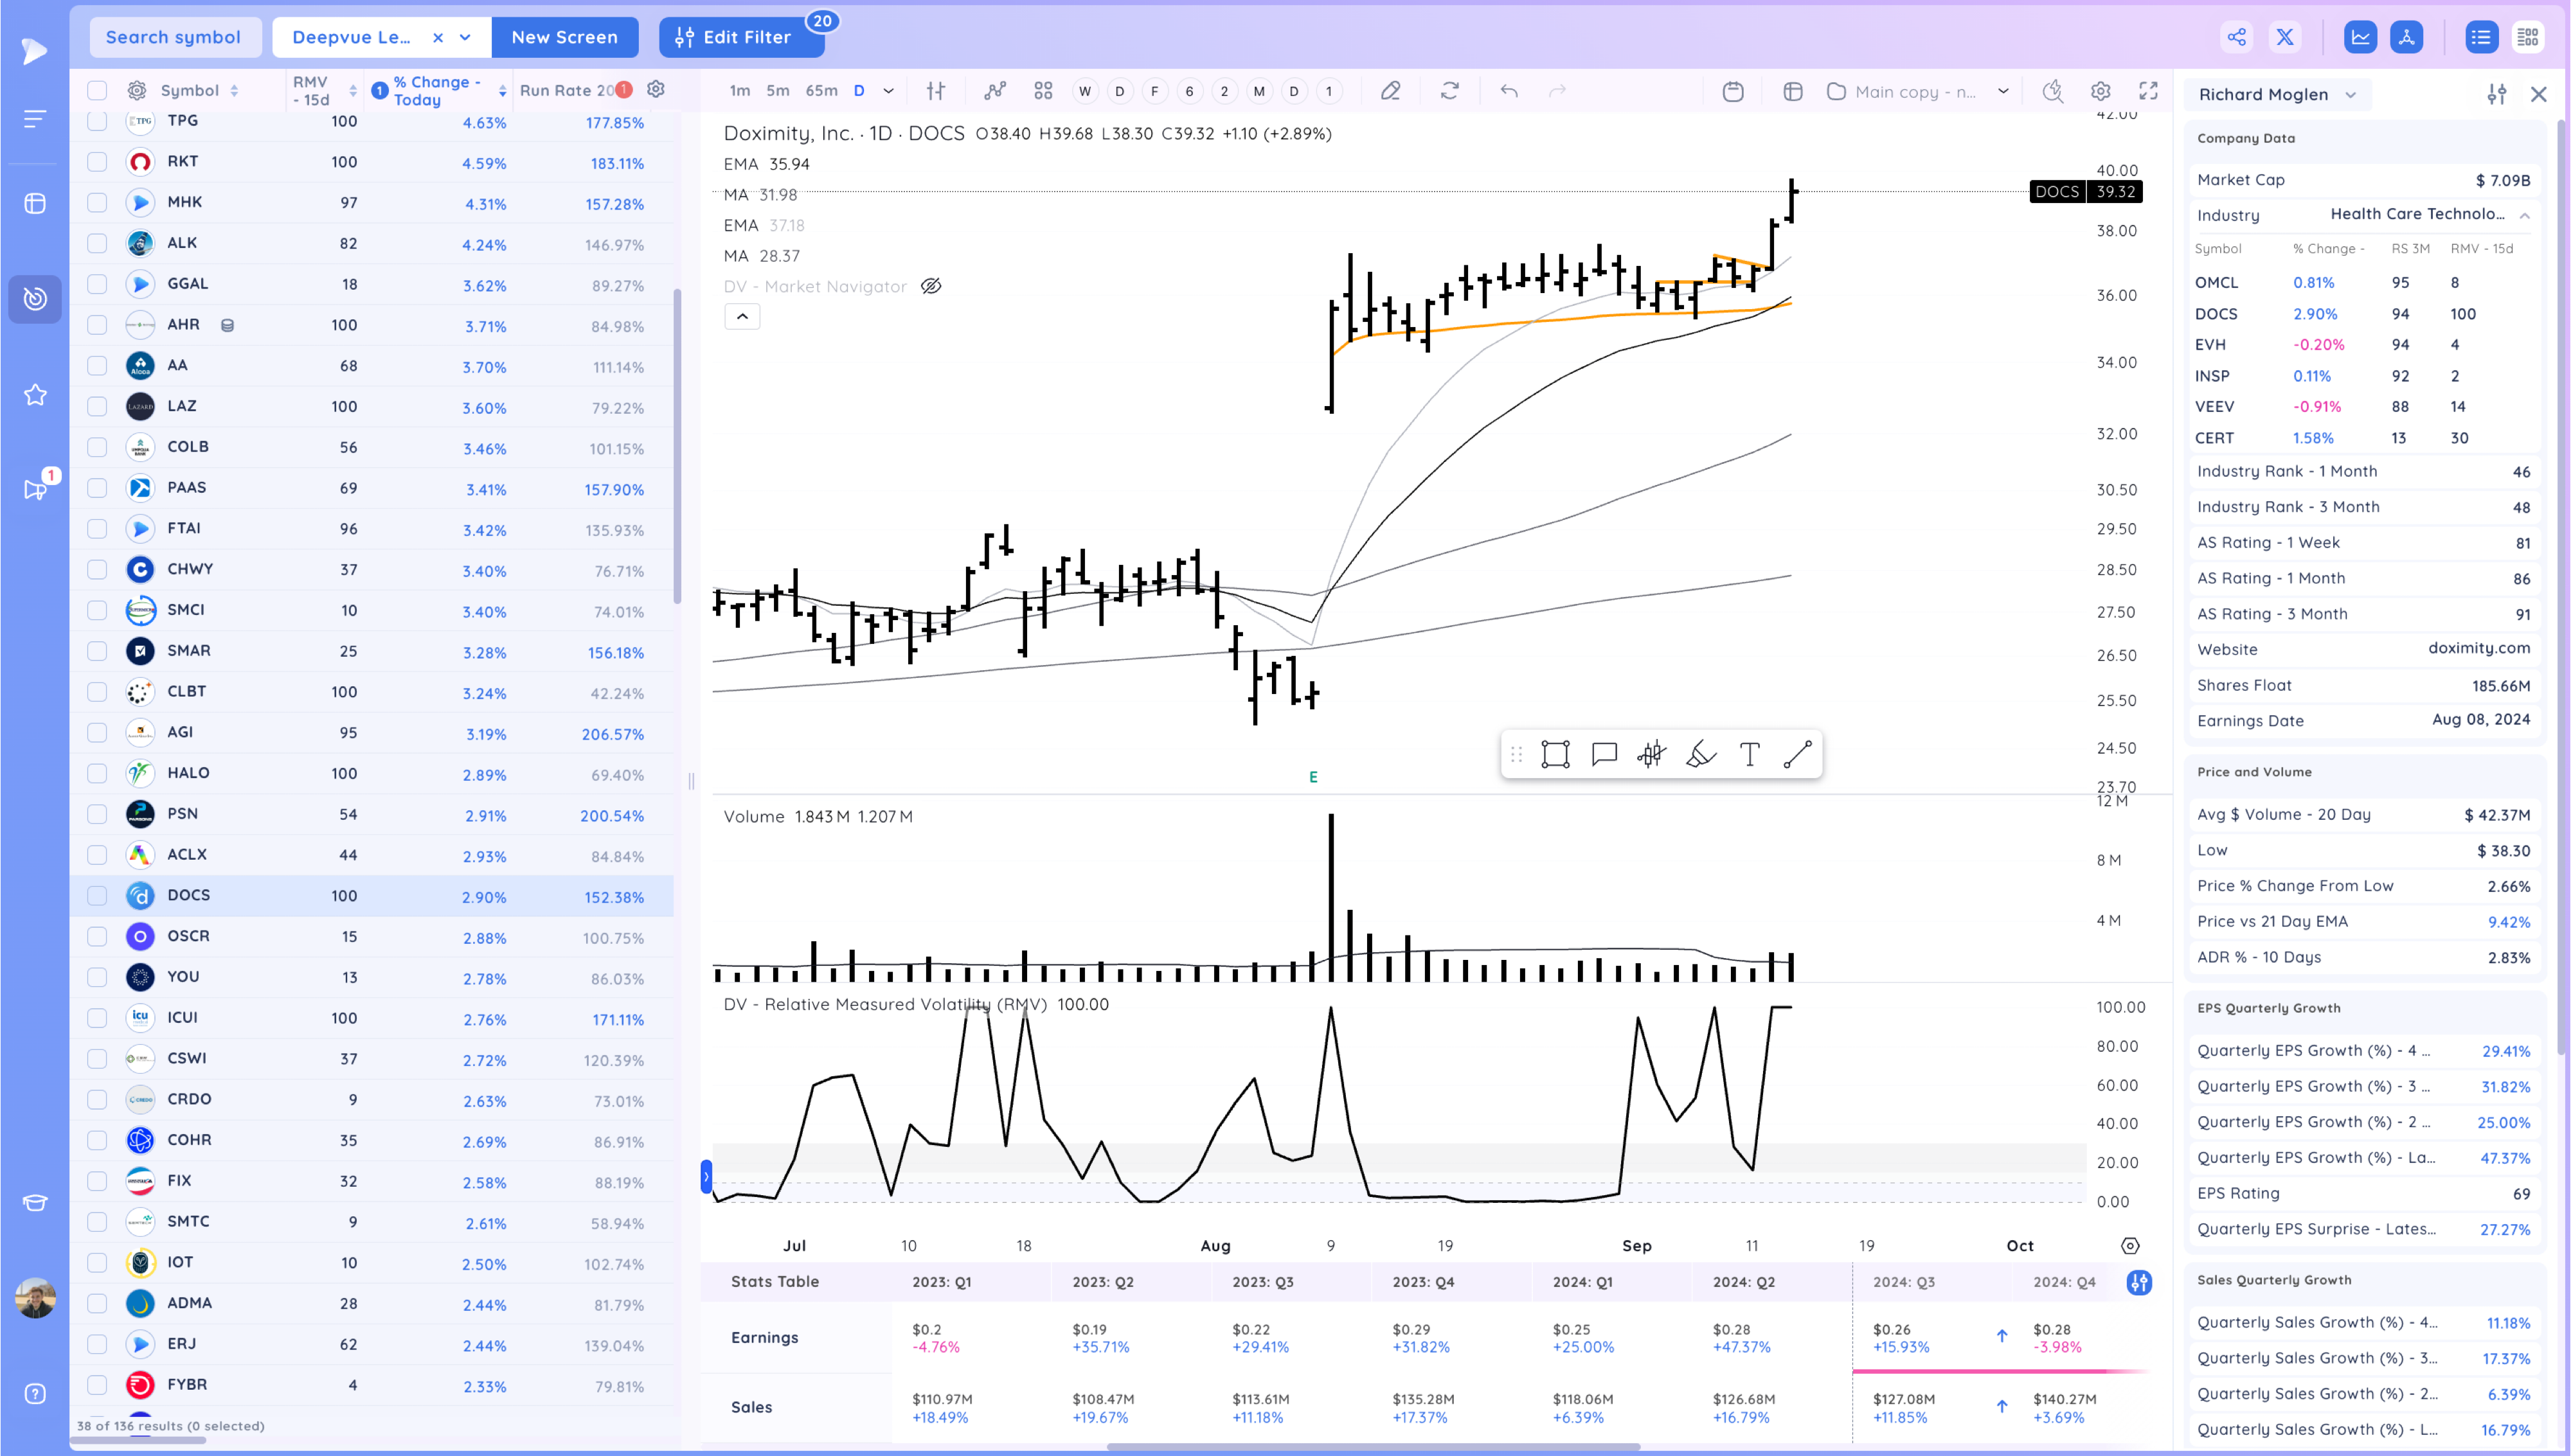Click the Search symbol field
Screen dimensions: 2571x1456
pyautogui.click(x=174, y=37)
